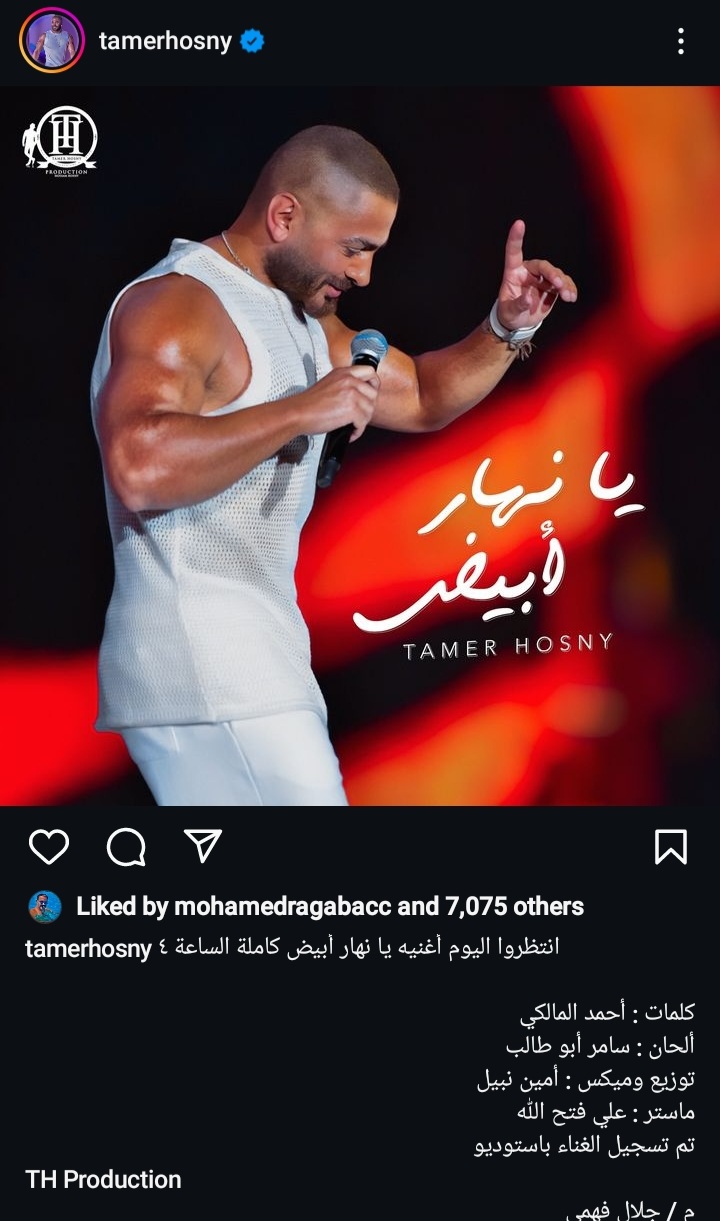Tap the TH Production logo on the image
Image resolution: width=720 pixels, height=1221 pixels.
[60, 140]
